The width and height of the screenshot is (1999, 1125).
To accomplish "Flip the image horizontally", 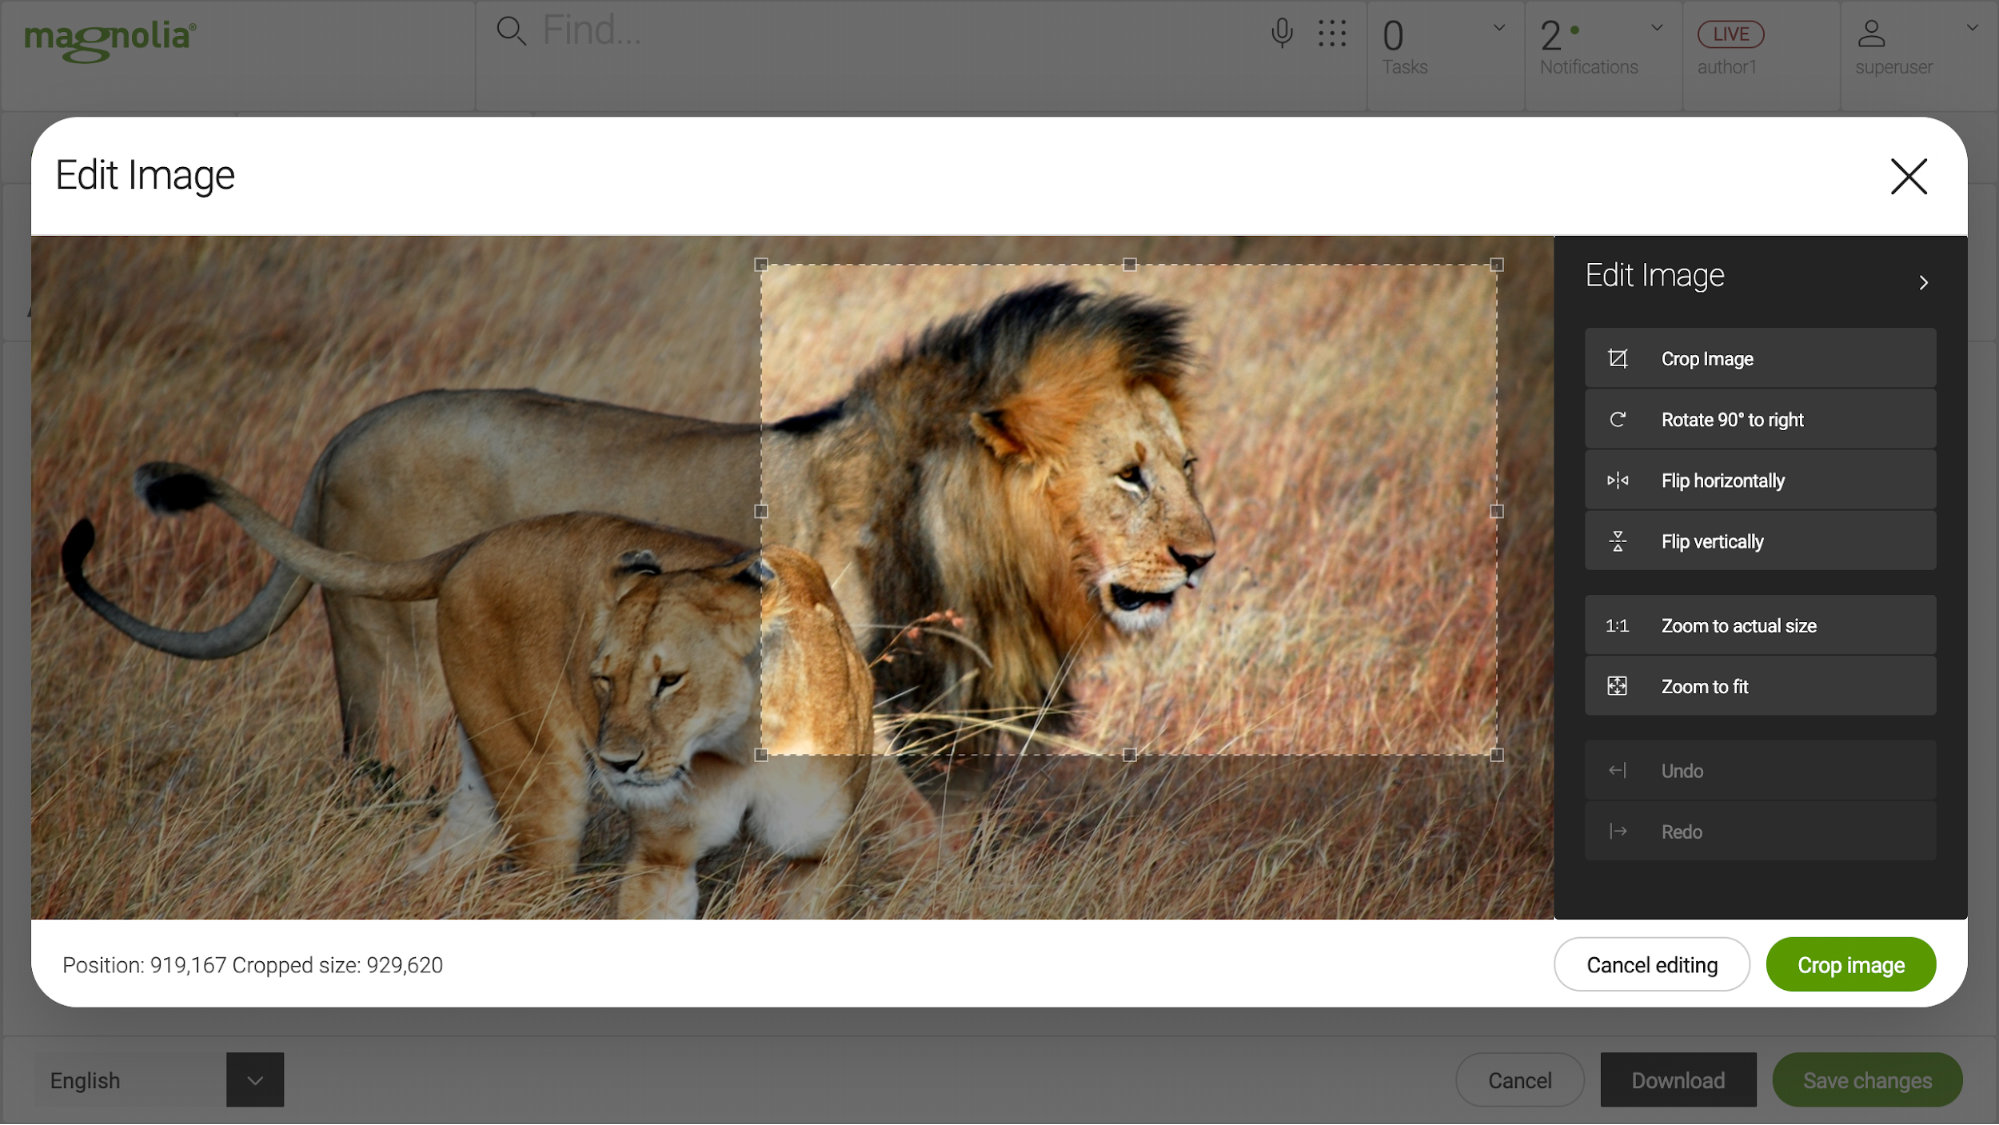I will [1758, 480].
